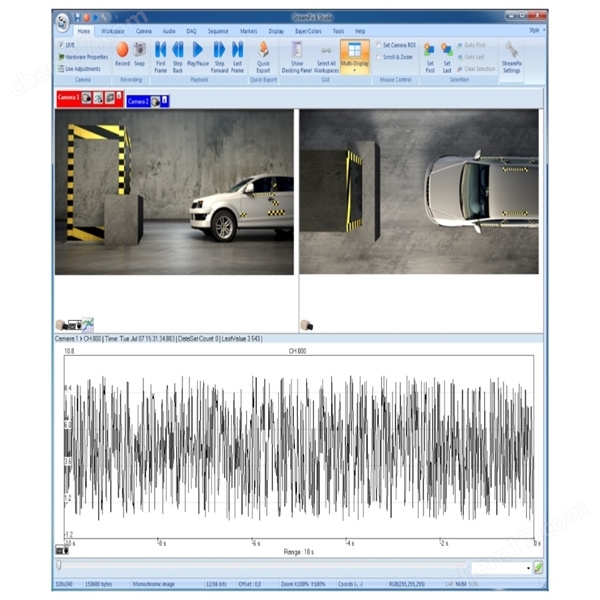Click Goto Last in Selection group

pyautogui.click(x=471, y=57)
